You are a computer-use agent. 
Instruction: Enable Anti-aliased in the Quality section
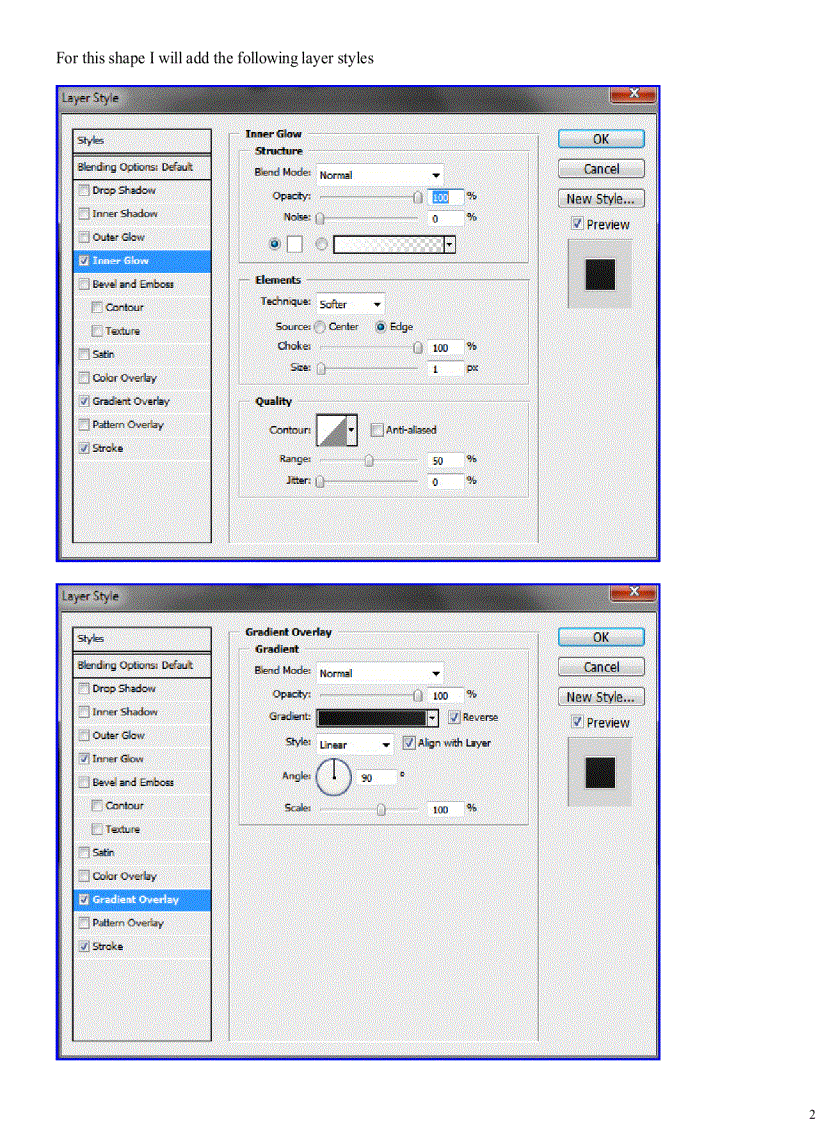pos(376,430)
